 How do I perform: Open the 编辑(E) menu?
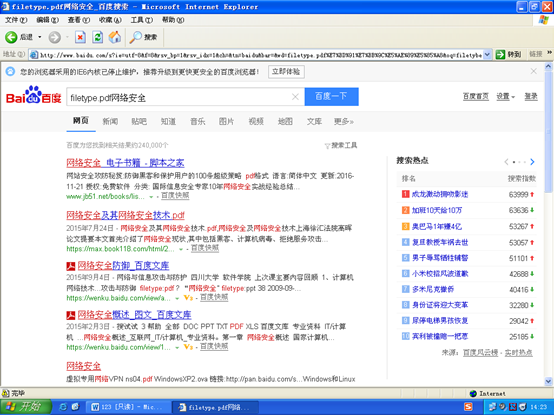(48, 20)
